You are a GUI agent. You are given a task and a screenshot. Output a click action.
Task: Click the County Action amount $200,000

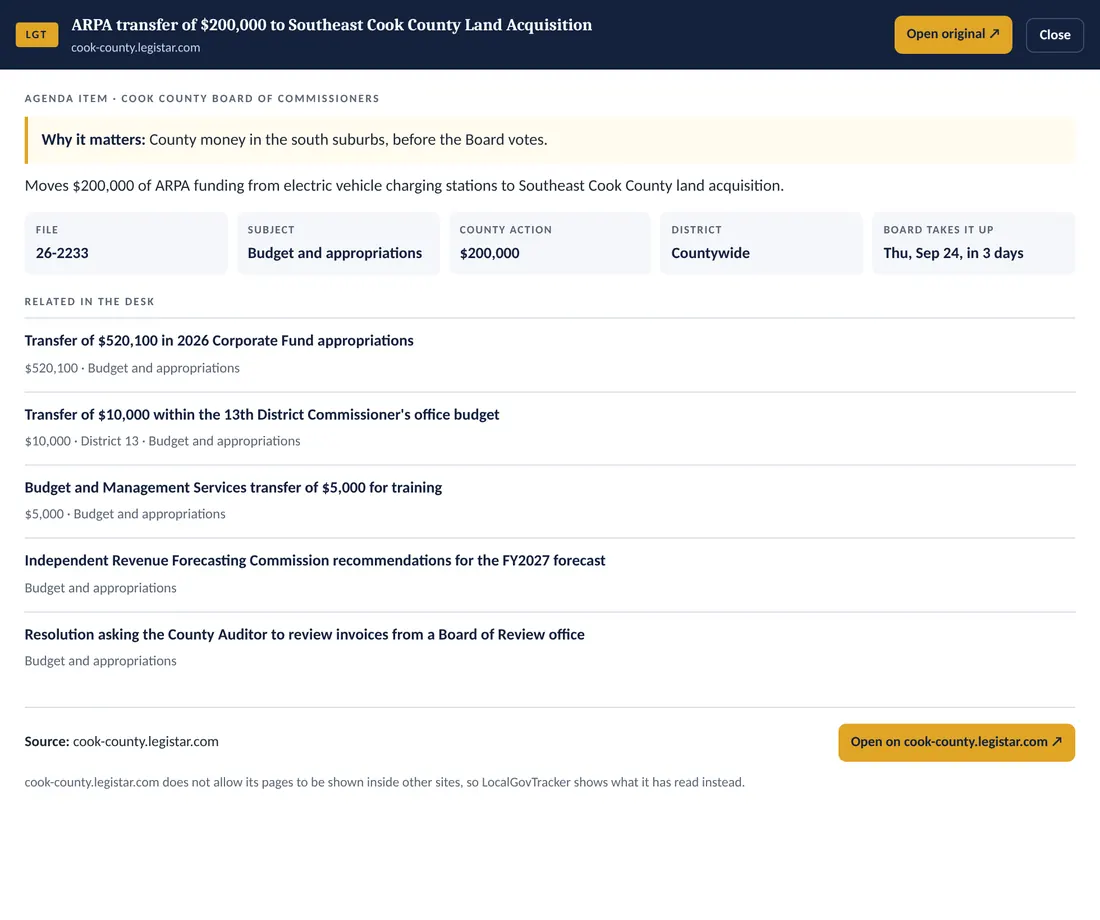coord(490,253)
